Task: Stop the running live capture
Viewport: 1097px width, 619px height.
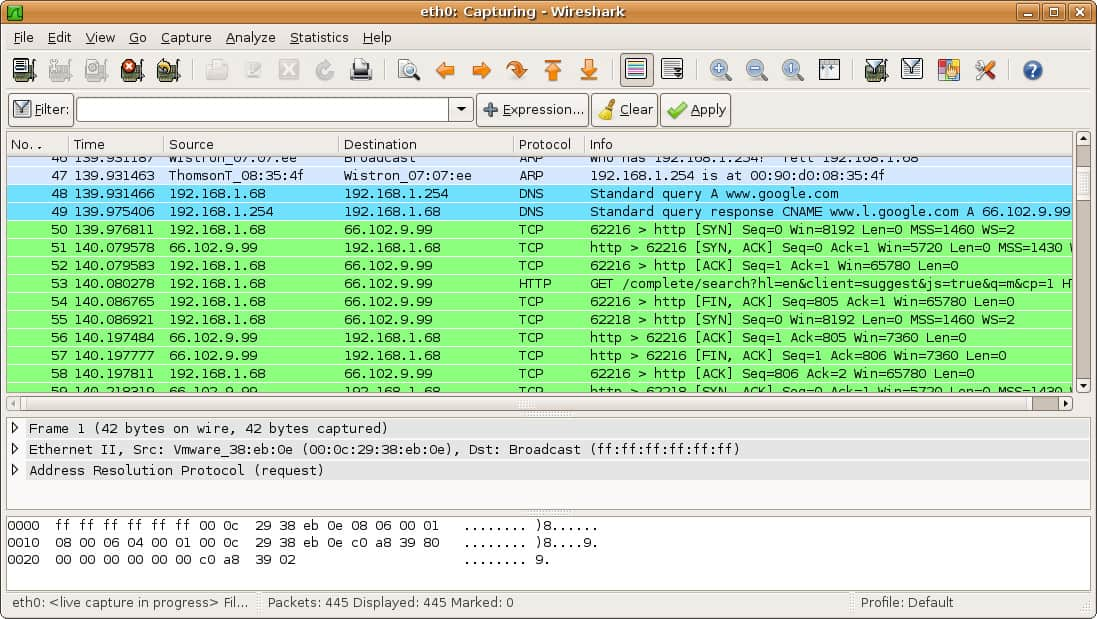Action: point(131,70)
